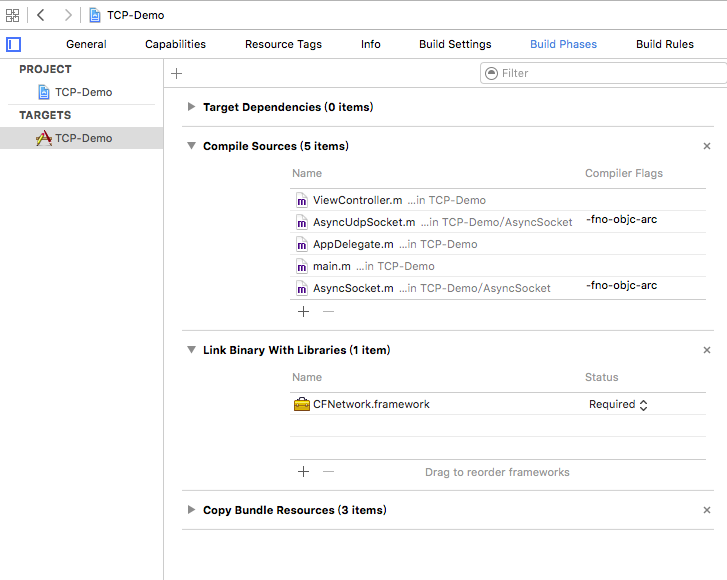
Task: Expand the Target Dependencies section
Action: (191, 107)
